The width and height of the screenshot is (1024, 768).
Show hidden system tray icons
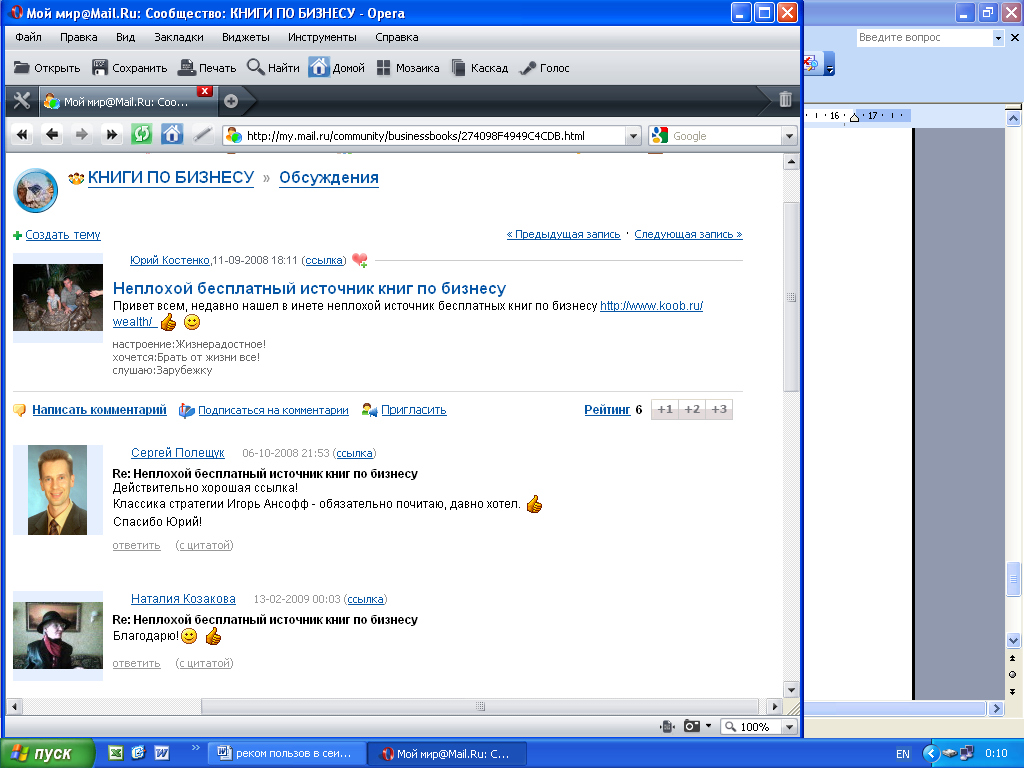pyautogui.click(x=931, y=754)
